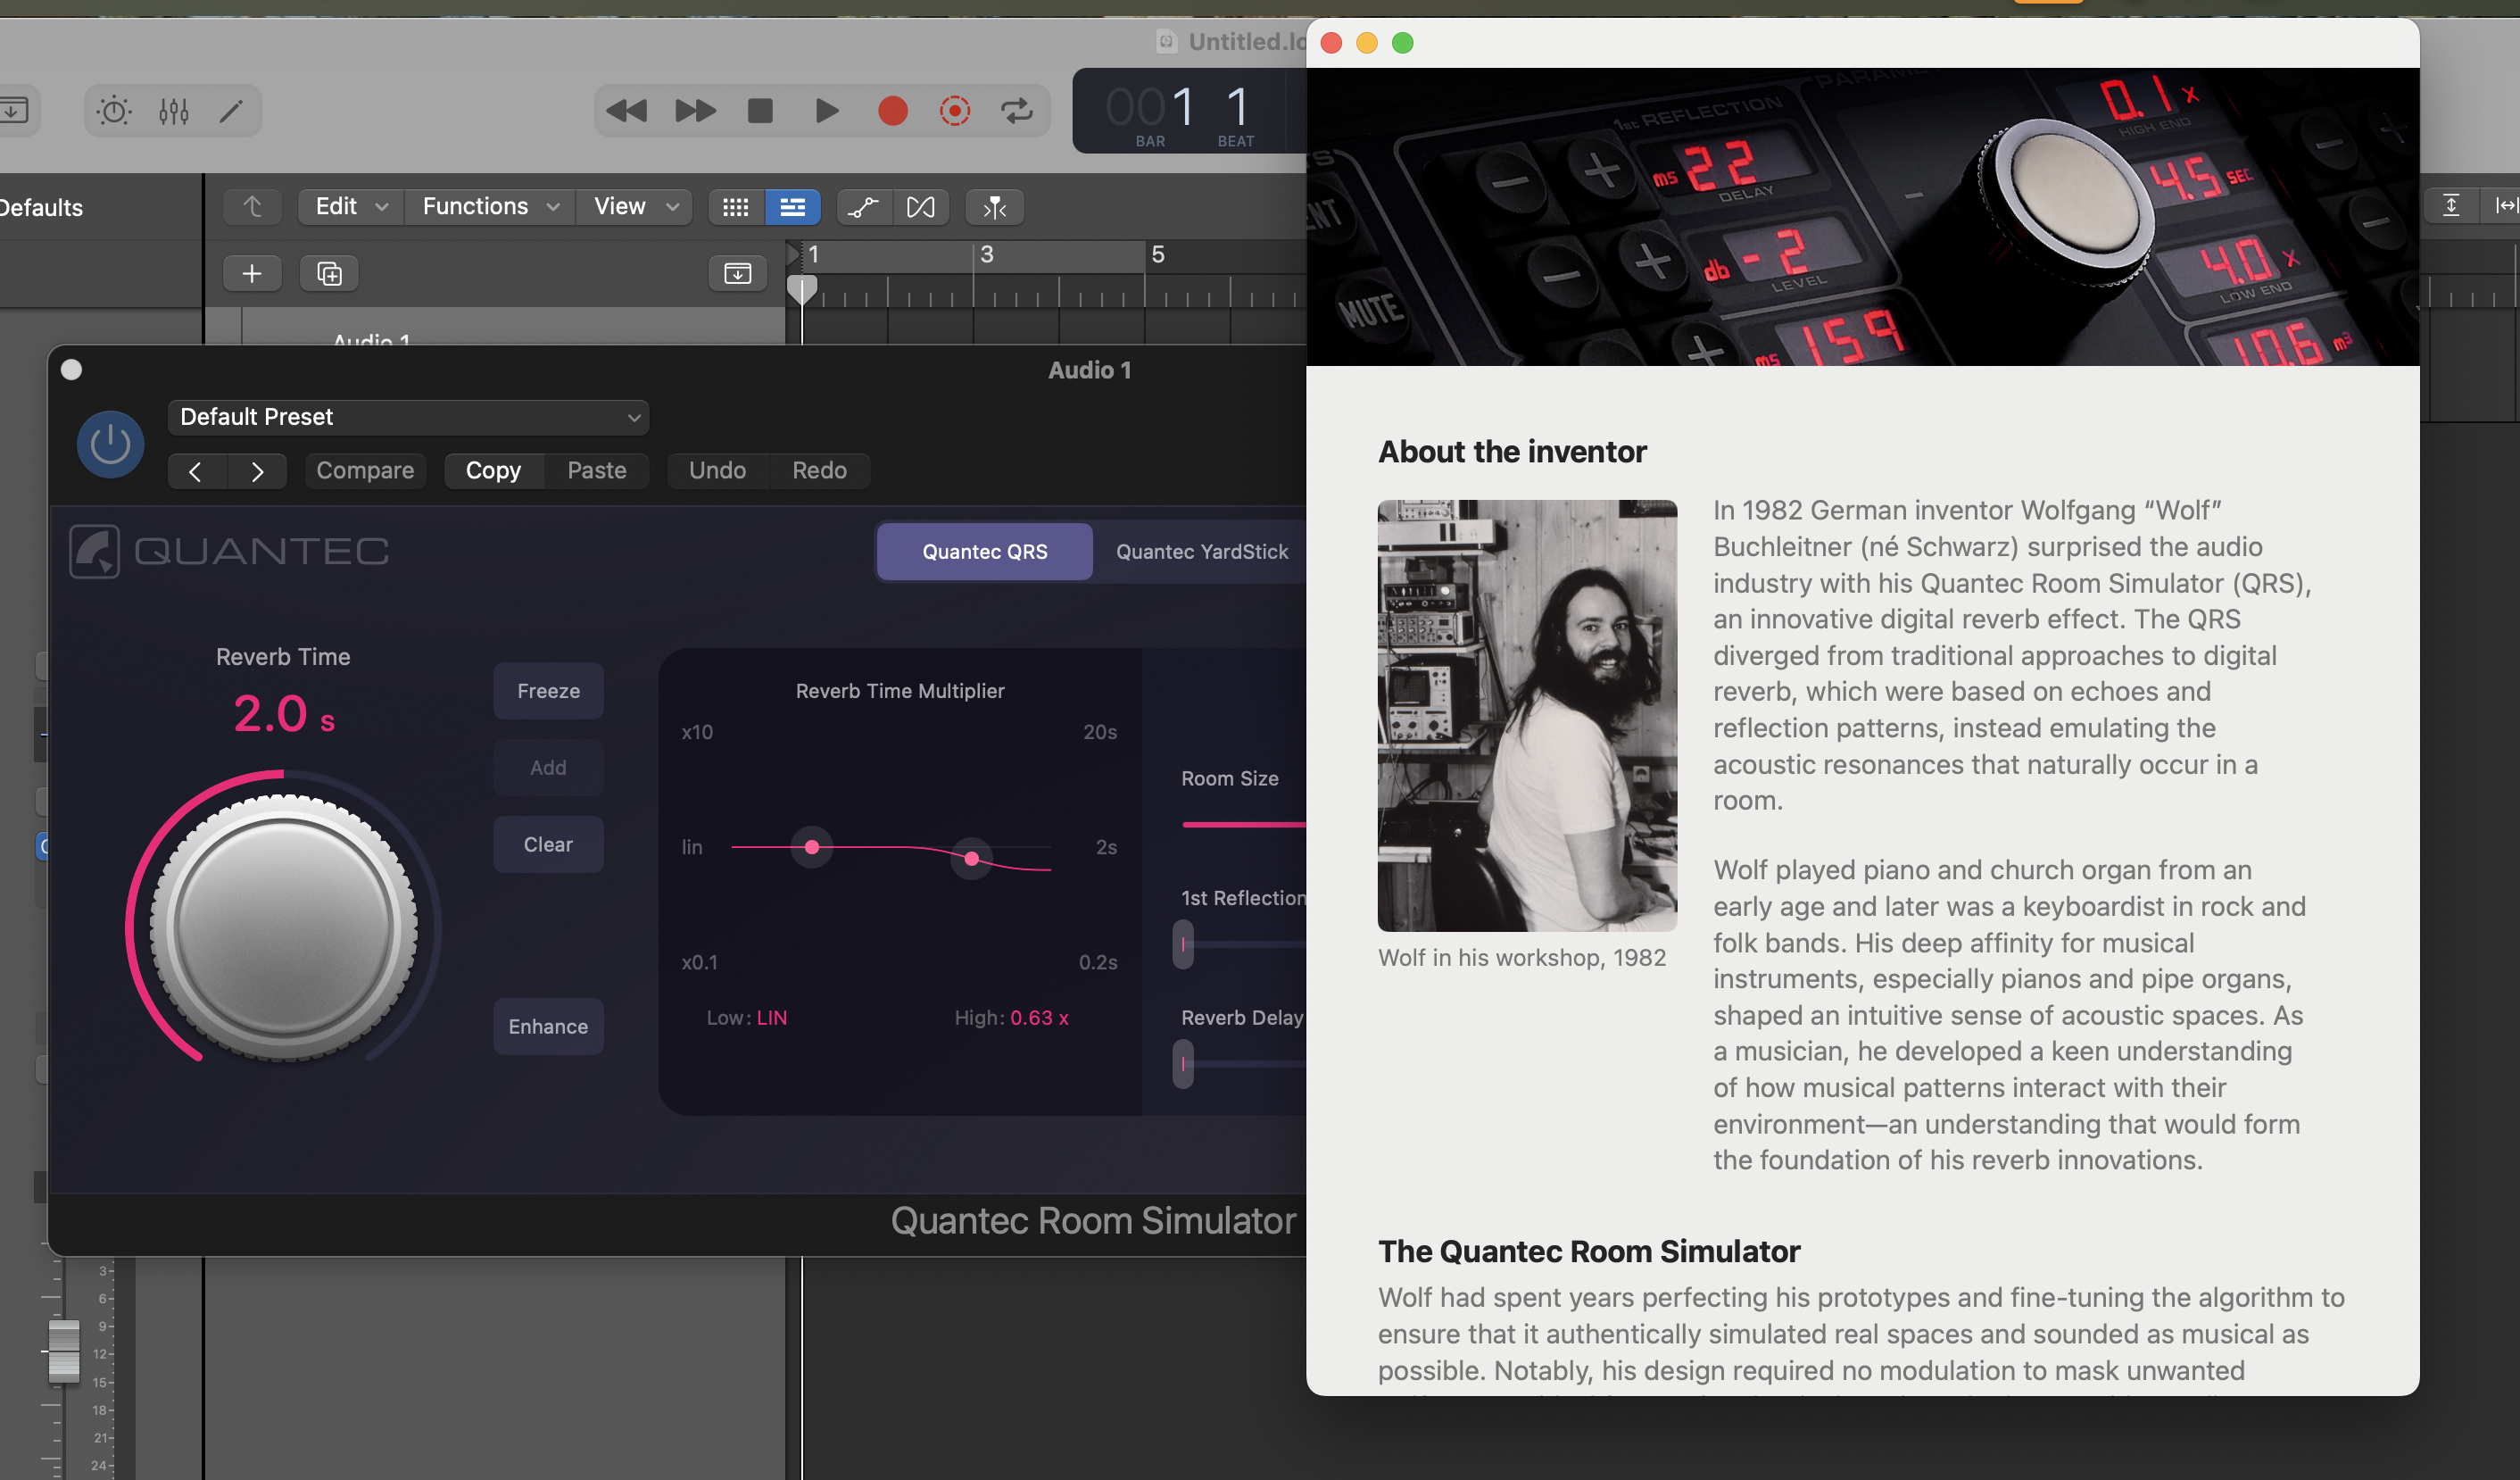
Task: Click the 1st Reflection slider handle
Action: point(1183,944)
